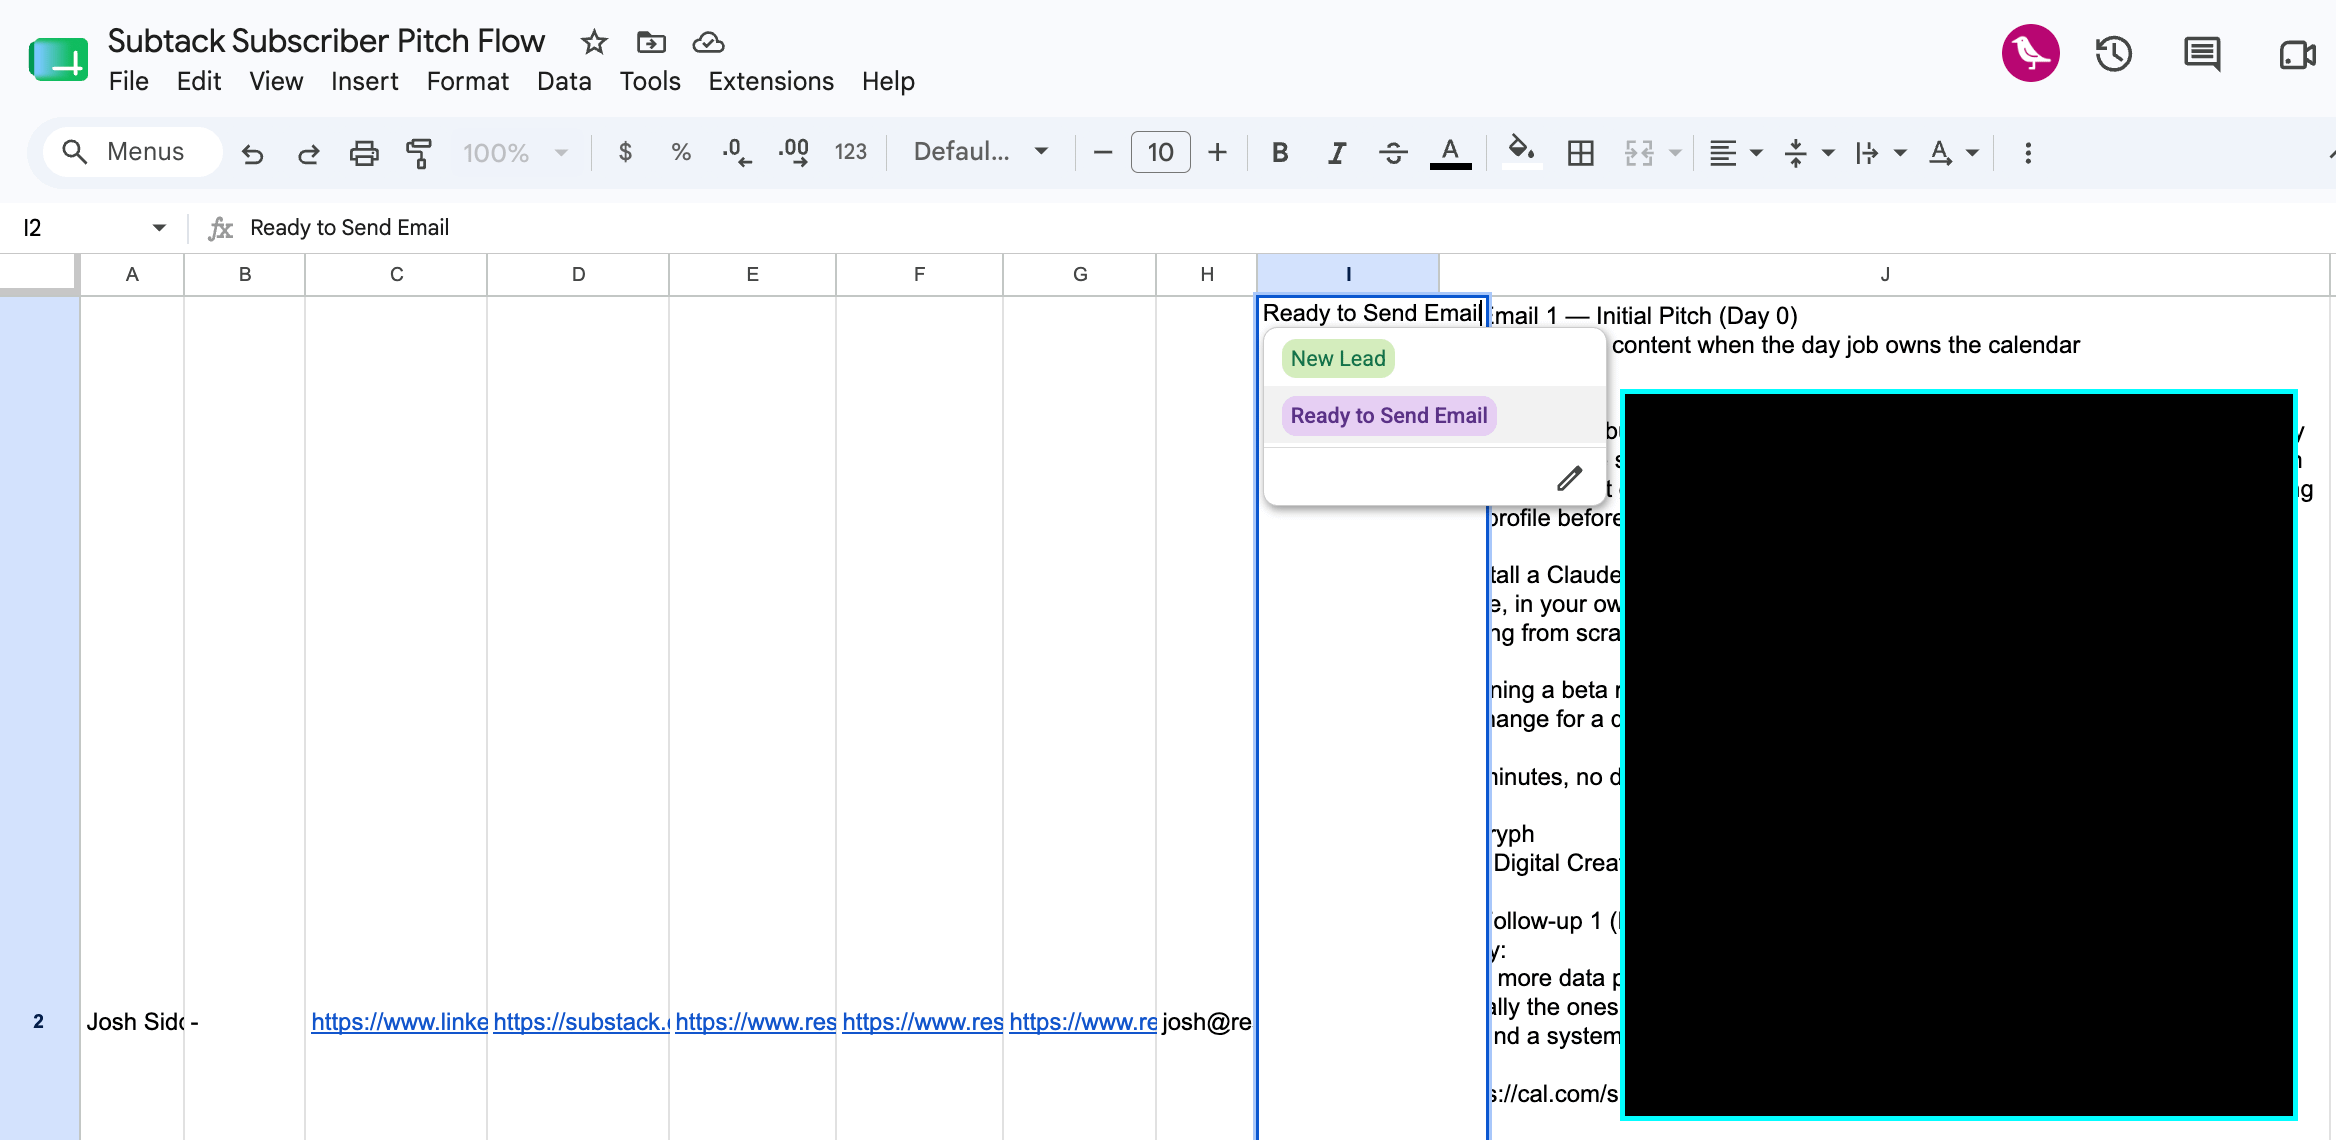Screen dimensions: 2336x1140
Task: Toggle strikethrough formatting
Action: pyautogui.click(x=1393, y=153)
